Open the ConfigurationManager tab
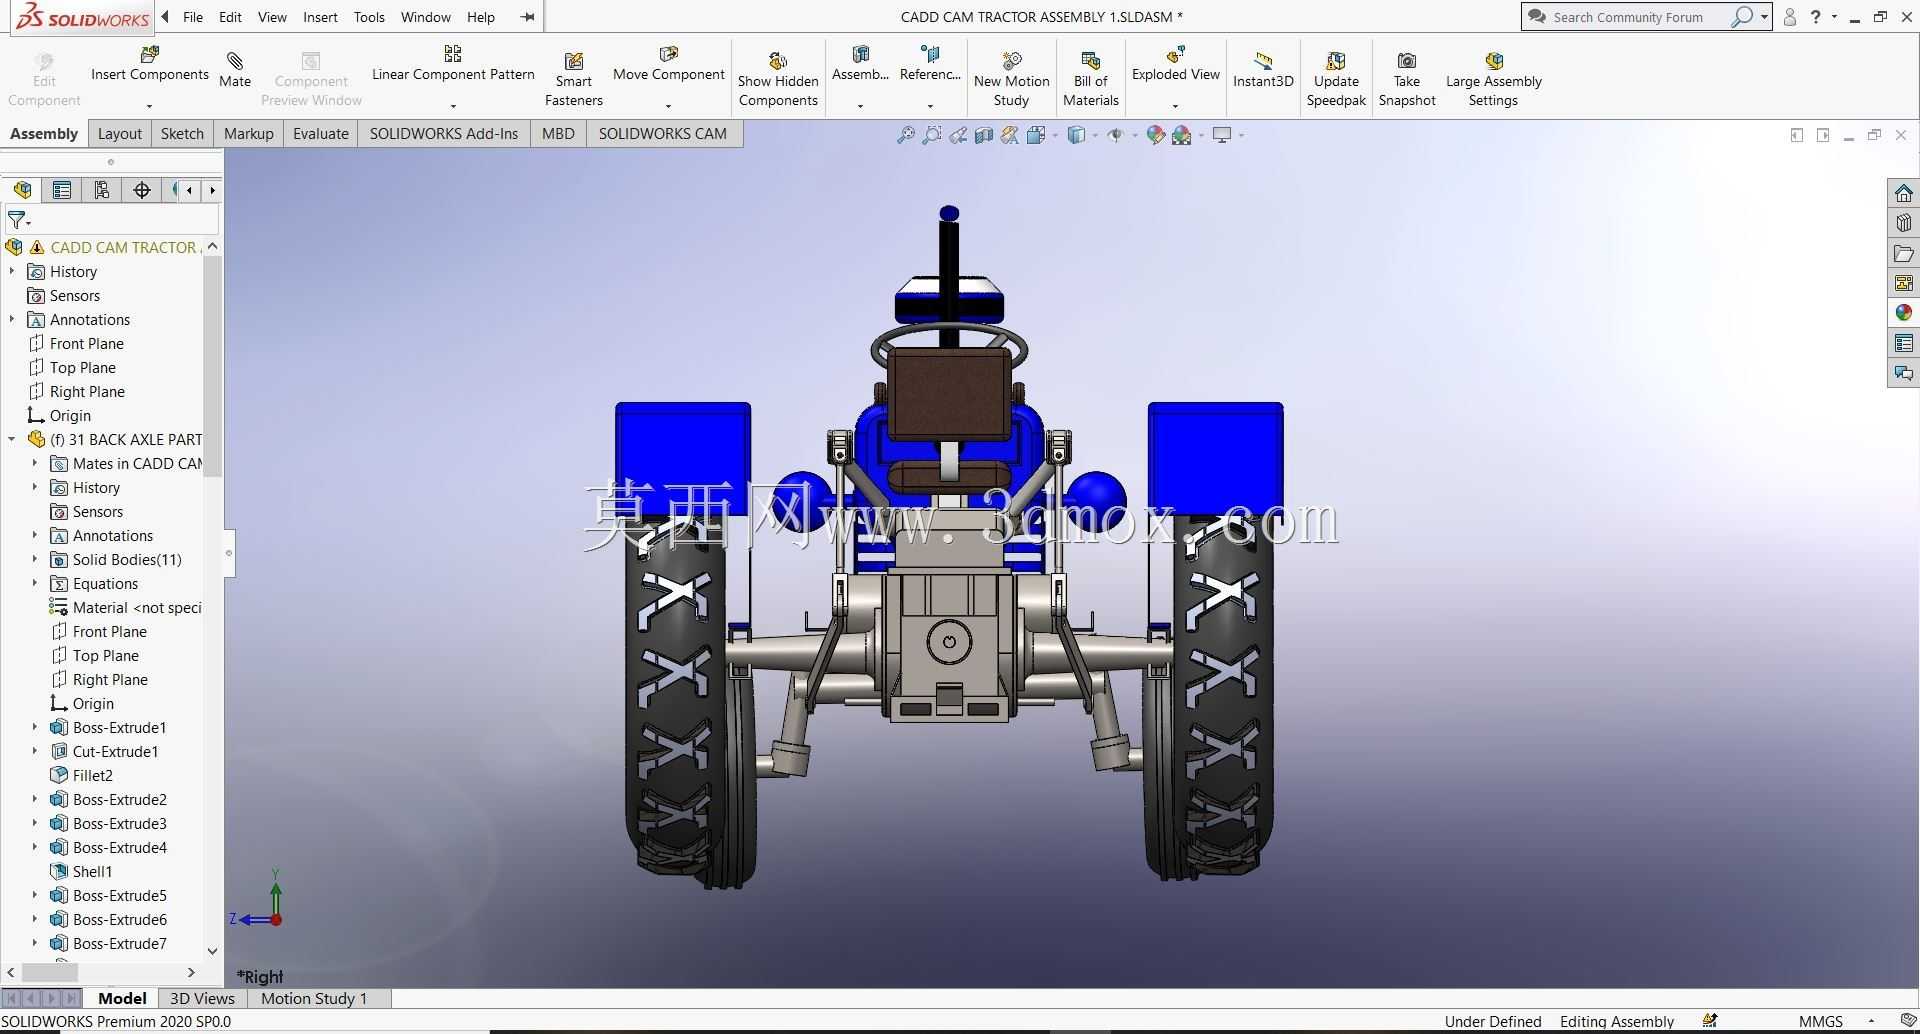 [x=102, y=190]
